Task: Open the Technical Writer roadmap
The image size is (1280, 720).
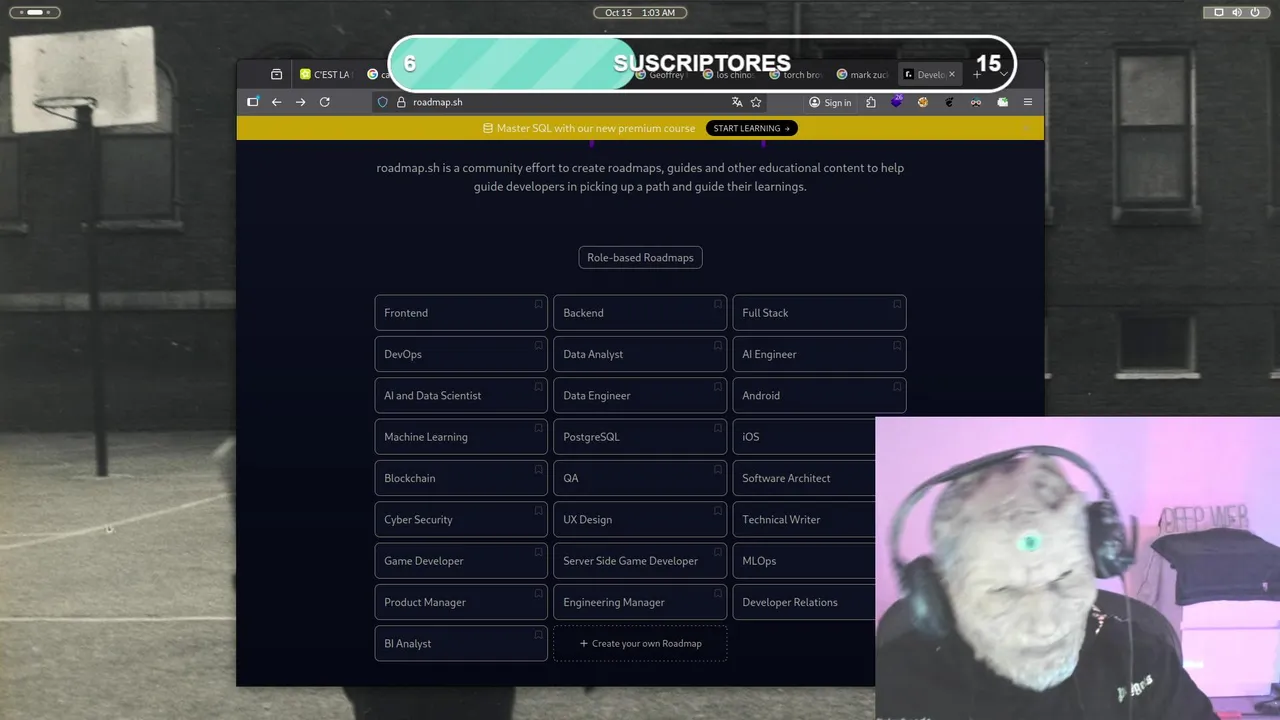Action: tap(804, 520)
